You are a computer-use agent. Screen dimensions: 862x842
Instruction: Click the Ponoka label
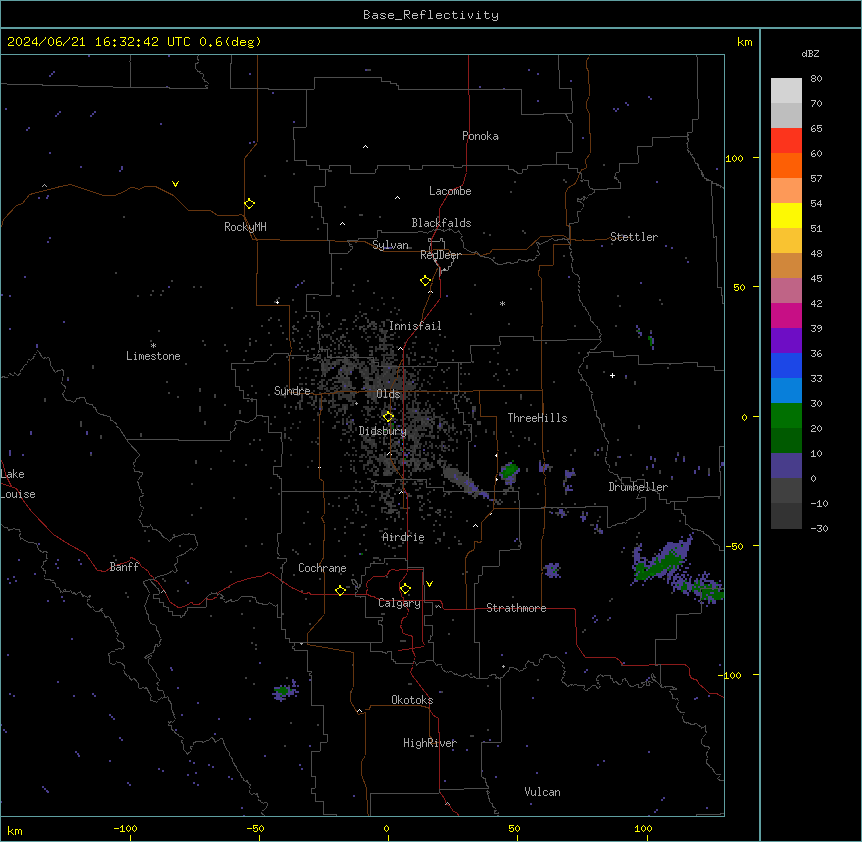point(480,136)
